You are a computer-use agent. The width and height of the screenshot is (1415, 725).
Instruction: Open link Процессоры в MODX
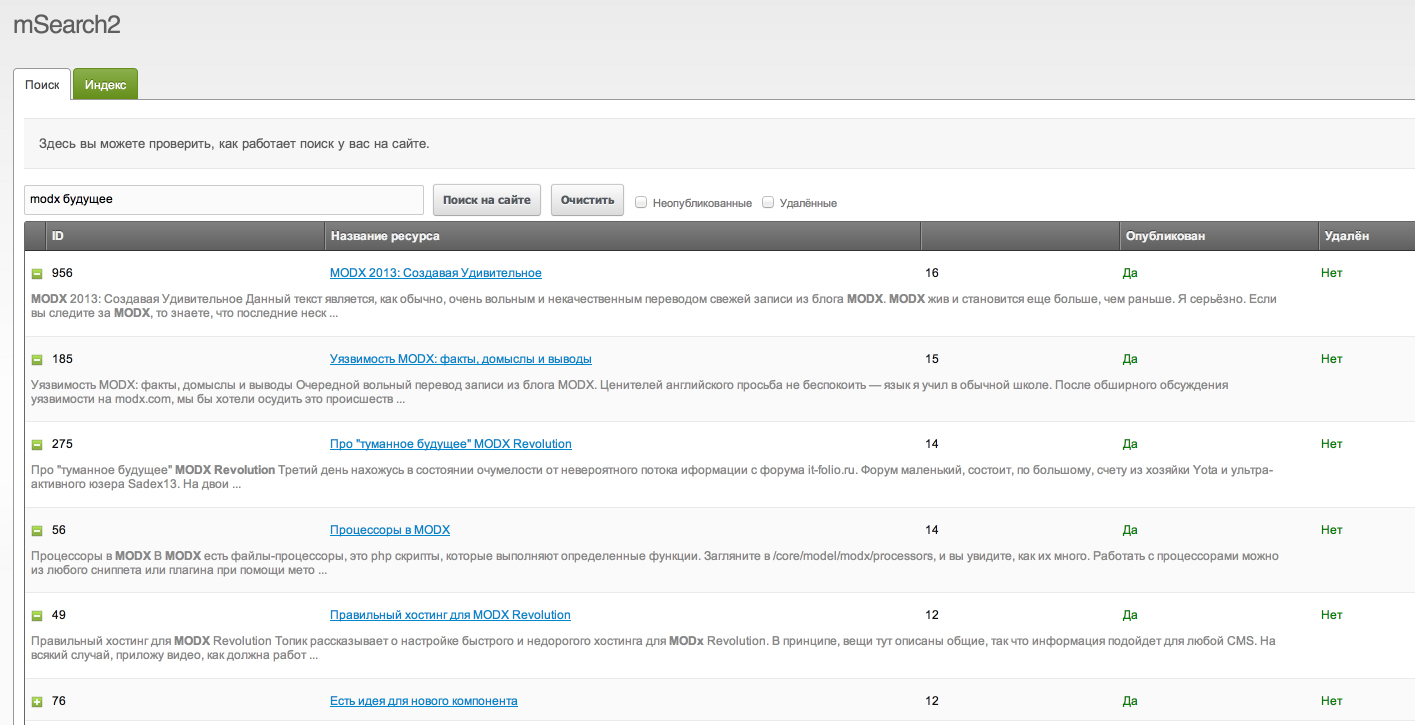click(390, 530)
